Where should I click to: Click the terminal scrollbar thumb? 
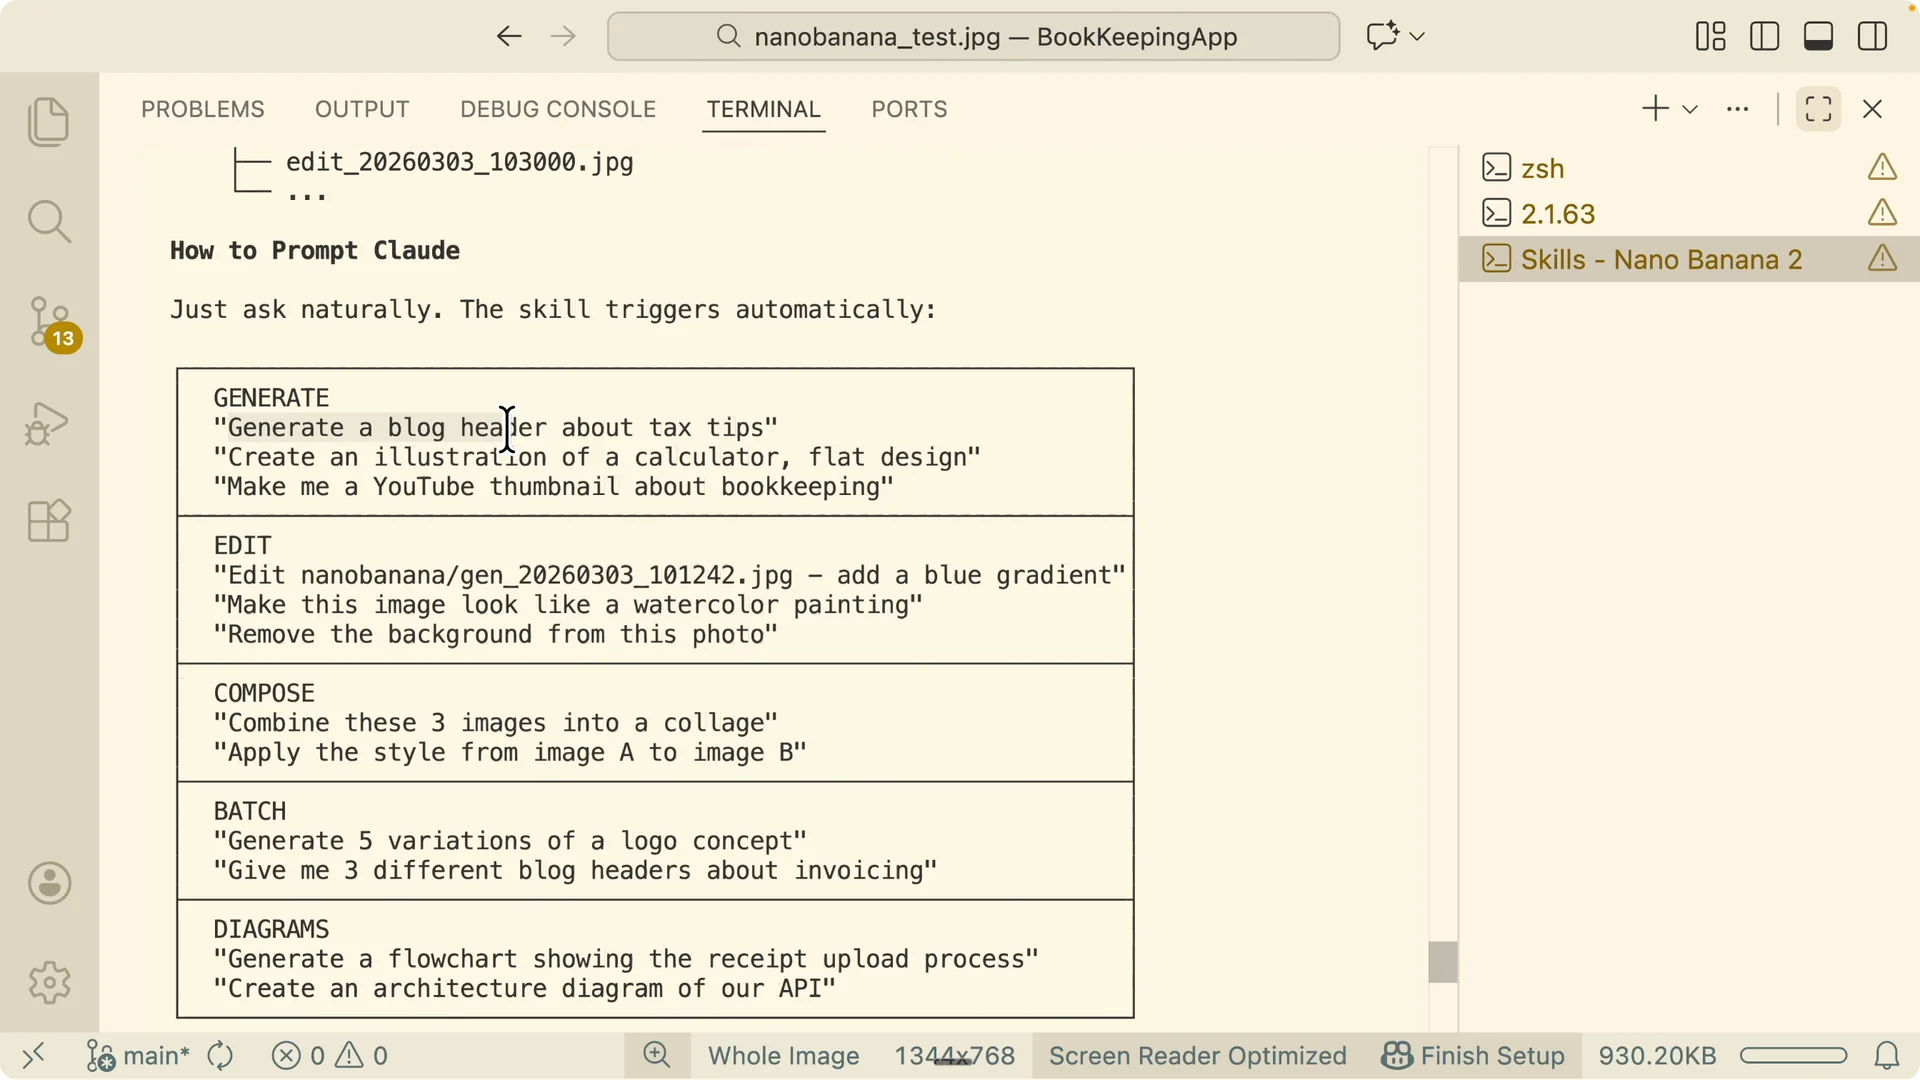(x=1443, y=962)
